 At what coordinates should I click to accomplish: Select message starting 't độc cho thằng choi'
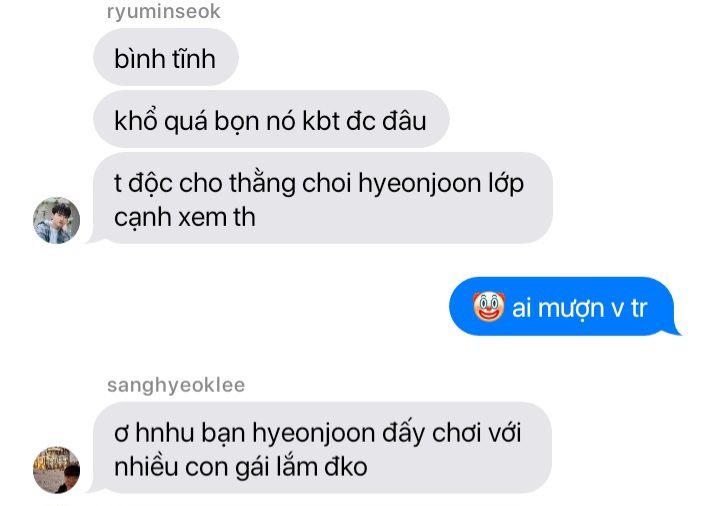click(322, 198)
